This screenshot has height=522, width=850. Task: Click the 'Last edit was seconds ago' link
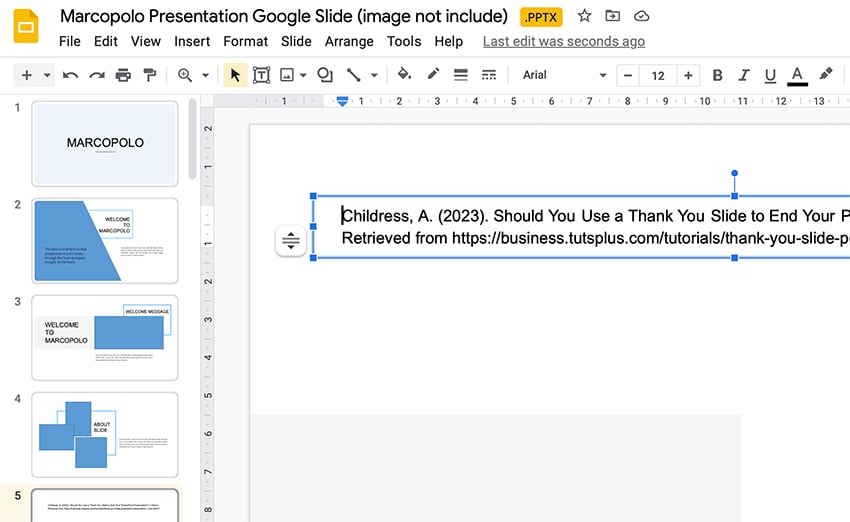click(x=563, y=41)
